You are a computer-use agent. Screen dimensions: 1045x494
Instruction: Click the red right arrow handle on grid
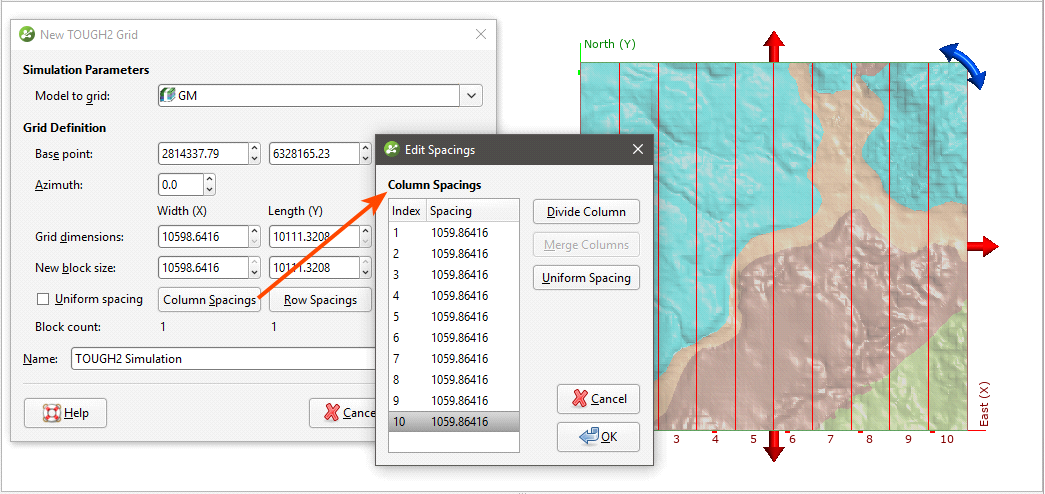pyautogui.click(x=983, y=246)
